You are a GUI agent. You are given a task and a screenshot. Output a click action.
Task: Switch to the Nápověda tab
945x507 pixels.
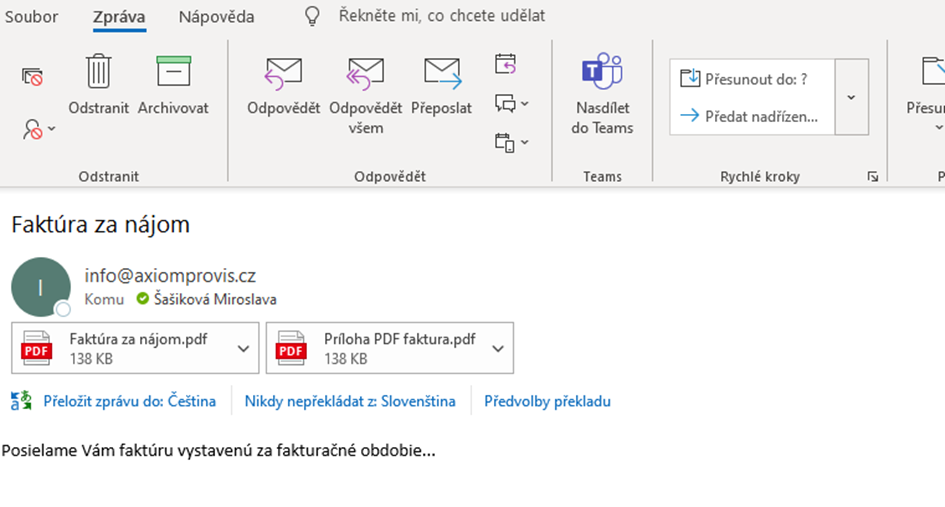pos(216,17)
